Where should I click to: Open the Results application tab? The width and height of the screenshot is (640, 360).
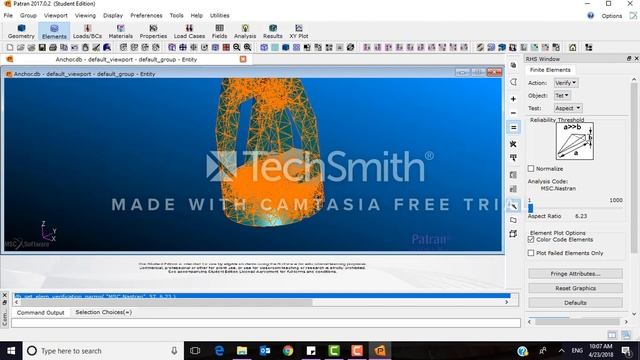[x=273, y=31]
